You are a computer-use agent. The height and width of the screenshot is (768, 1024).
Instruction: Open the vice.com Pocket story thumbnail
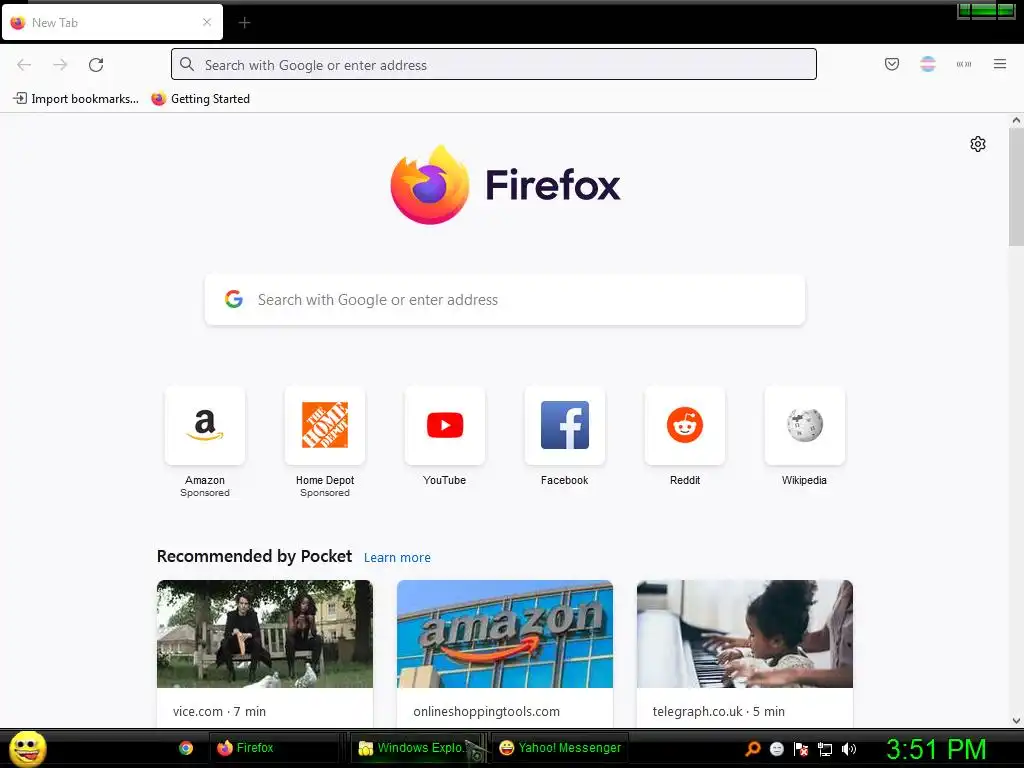click(x=264, y=634)
